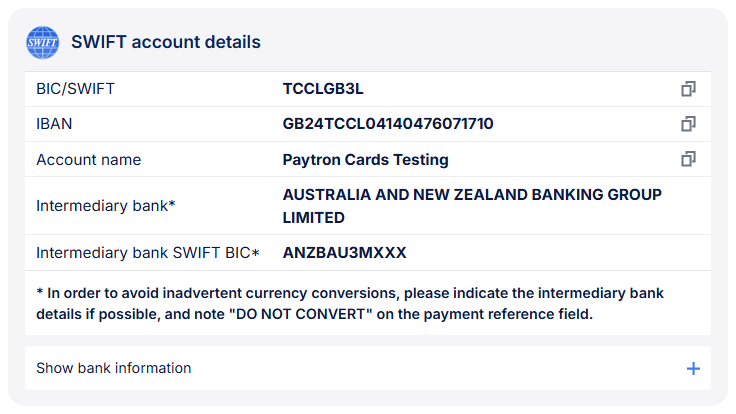Screen dimensions: 736x414
Task: Copy the account name
Action: [x=688, y=159]
